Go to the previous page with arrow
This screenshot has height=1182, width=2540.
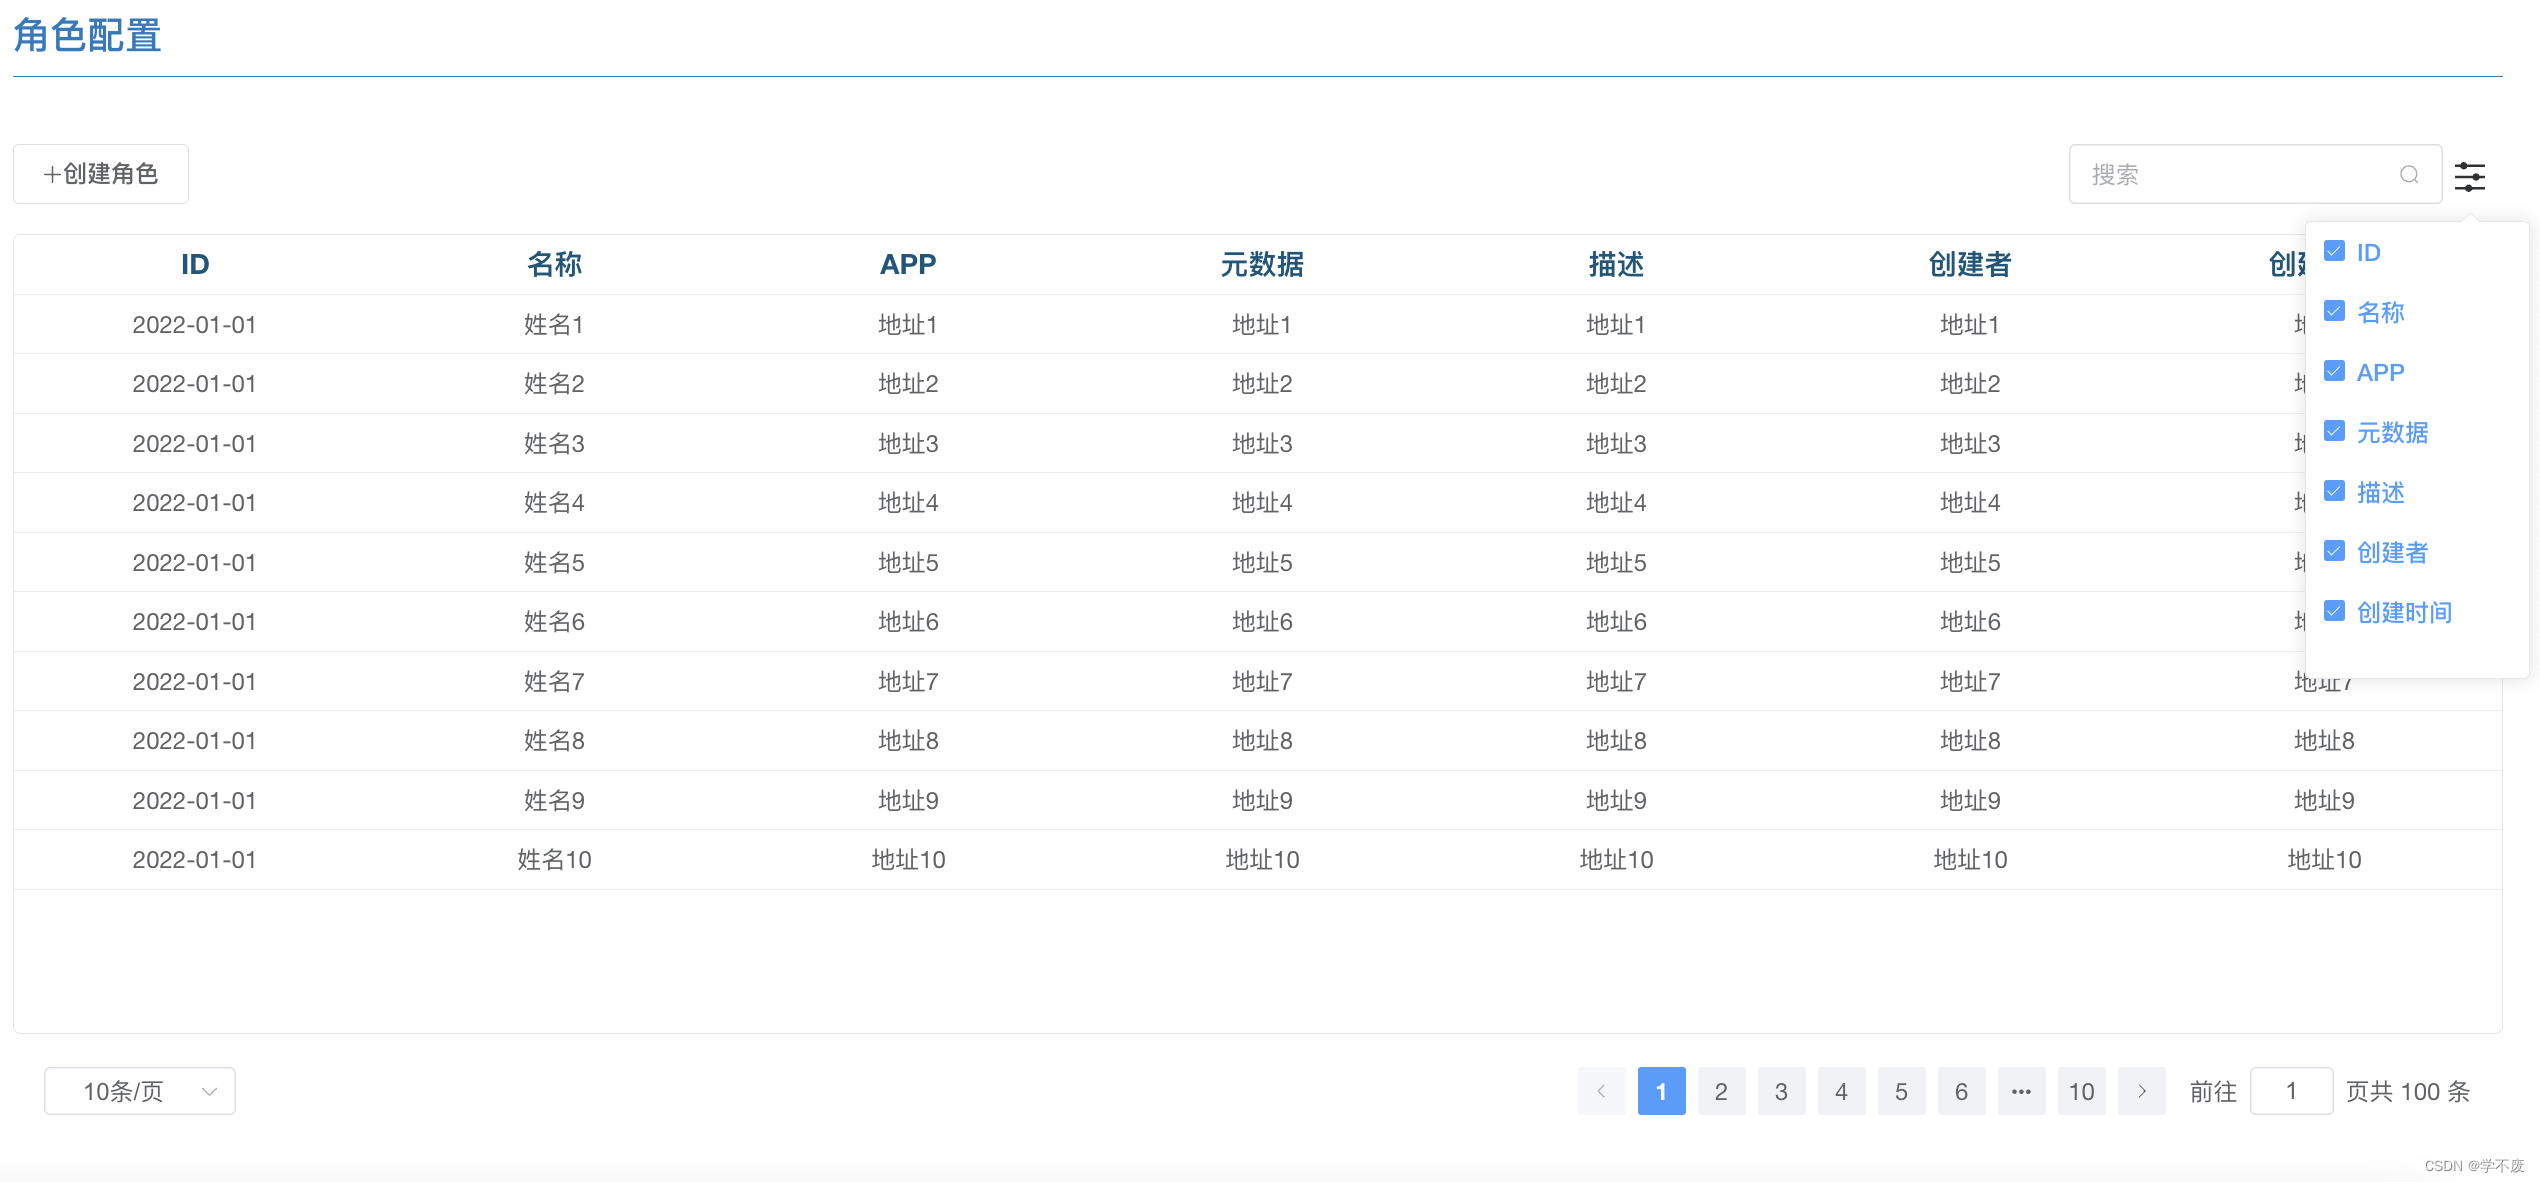point(1601,1091)
